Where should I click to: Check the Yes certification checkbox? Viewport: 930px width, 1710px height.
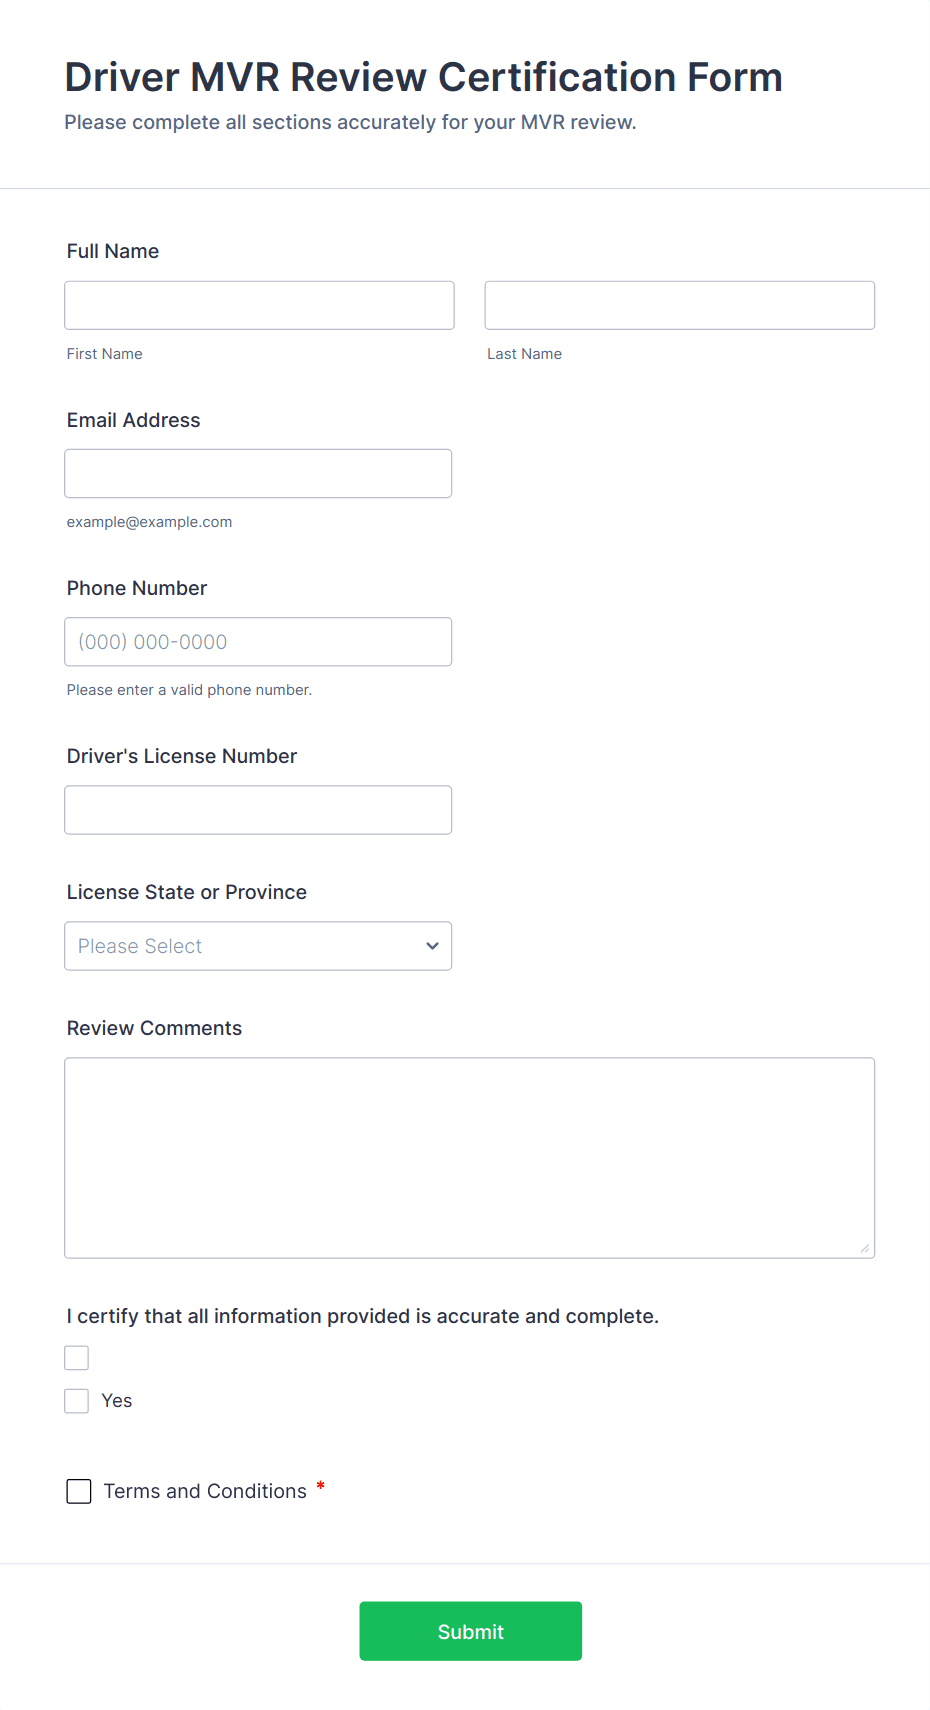[77, 1401]
